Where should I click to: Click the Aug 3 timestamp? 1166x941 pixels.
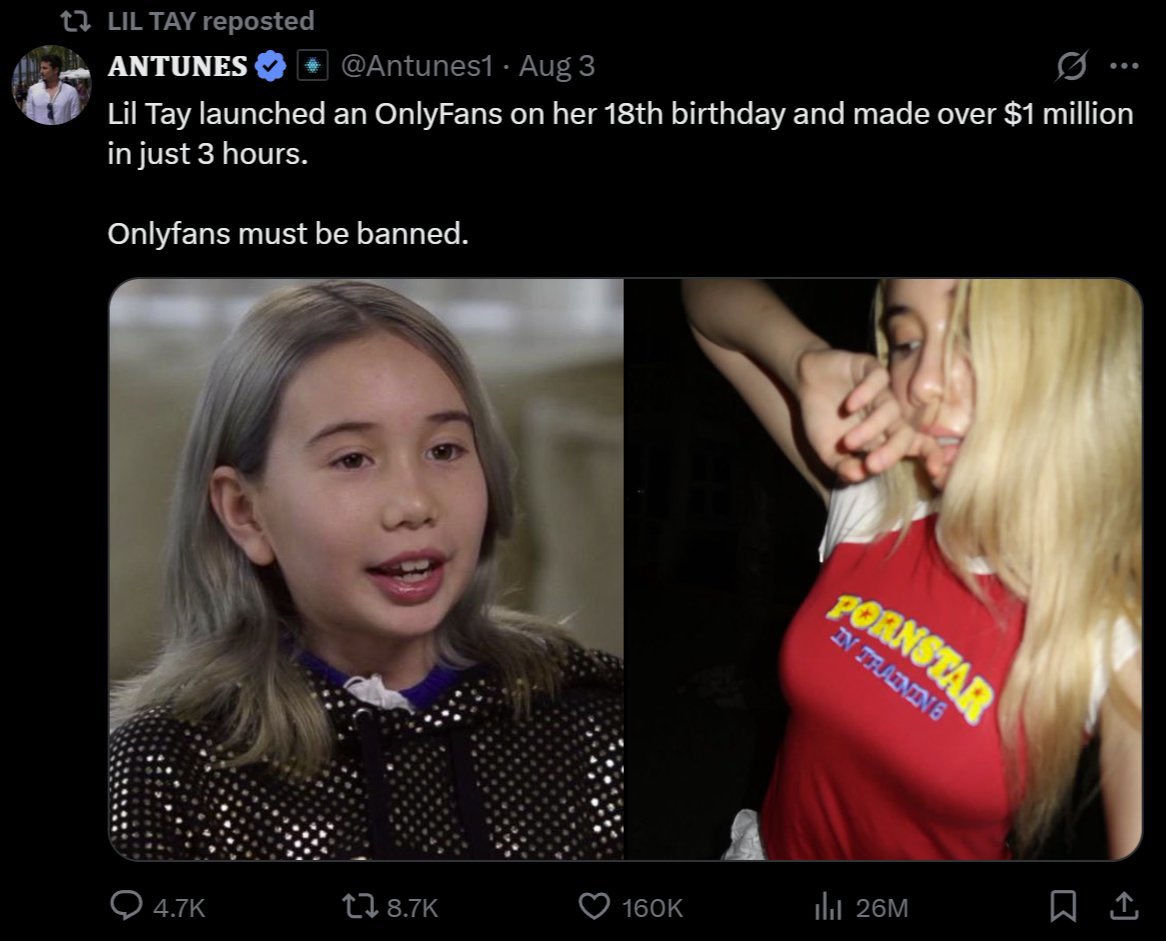point(557,66)
